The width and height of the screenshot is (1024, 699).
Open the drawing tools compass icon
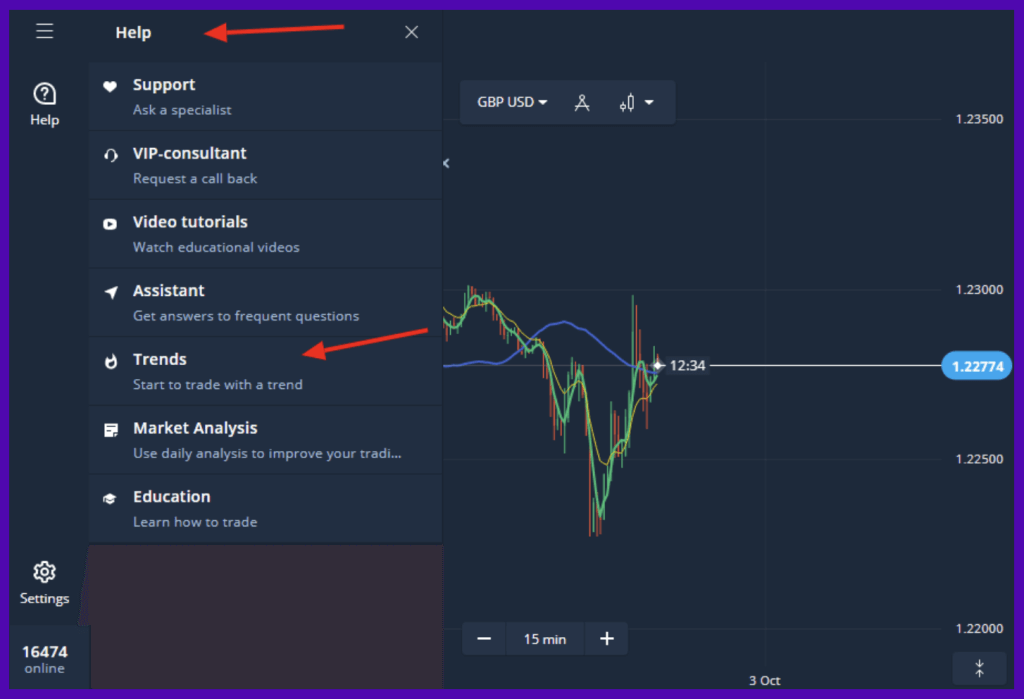click(582, 103)
